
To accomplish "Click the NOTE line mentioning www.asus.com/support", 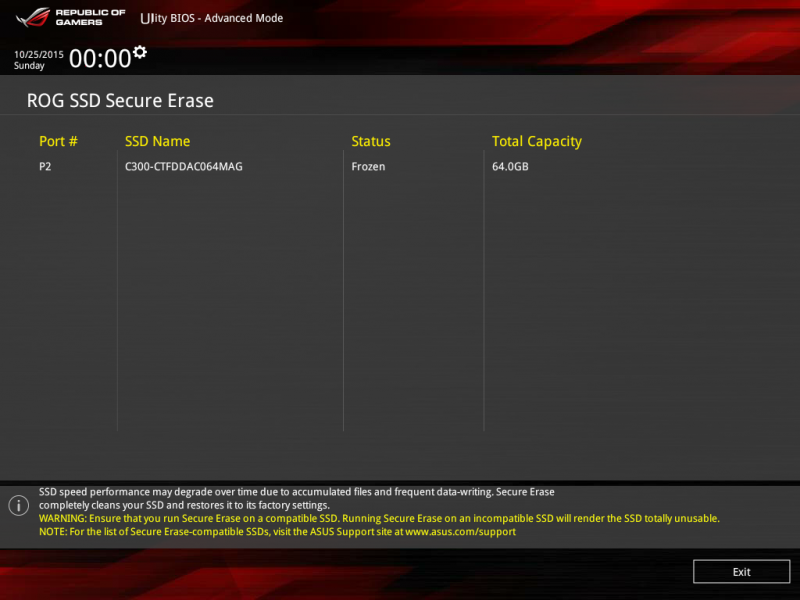I will (277, 532).
